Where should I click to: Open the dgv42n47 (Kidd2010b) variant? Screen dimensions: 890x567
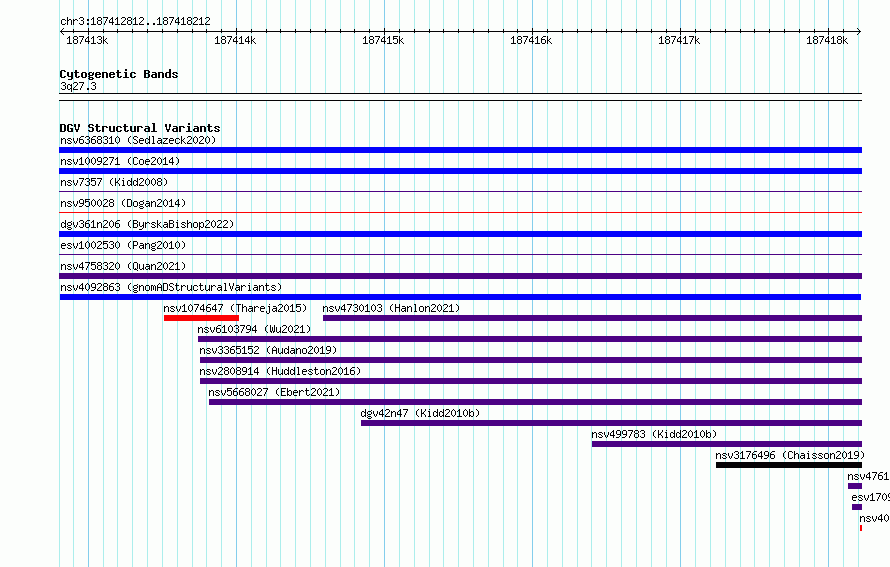420,413
